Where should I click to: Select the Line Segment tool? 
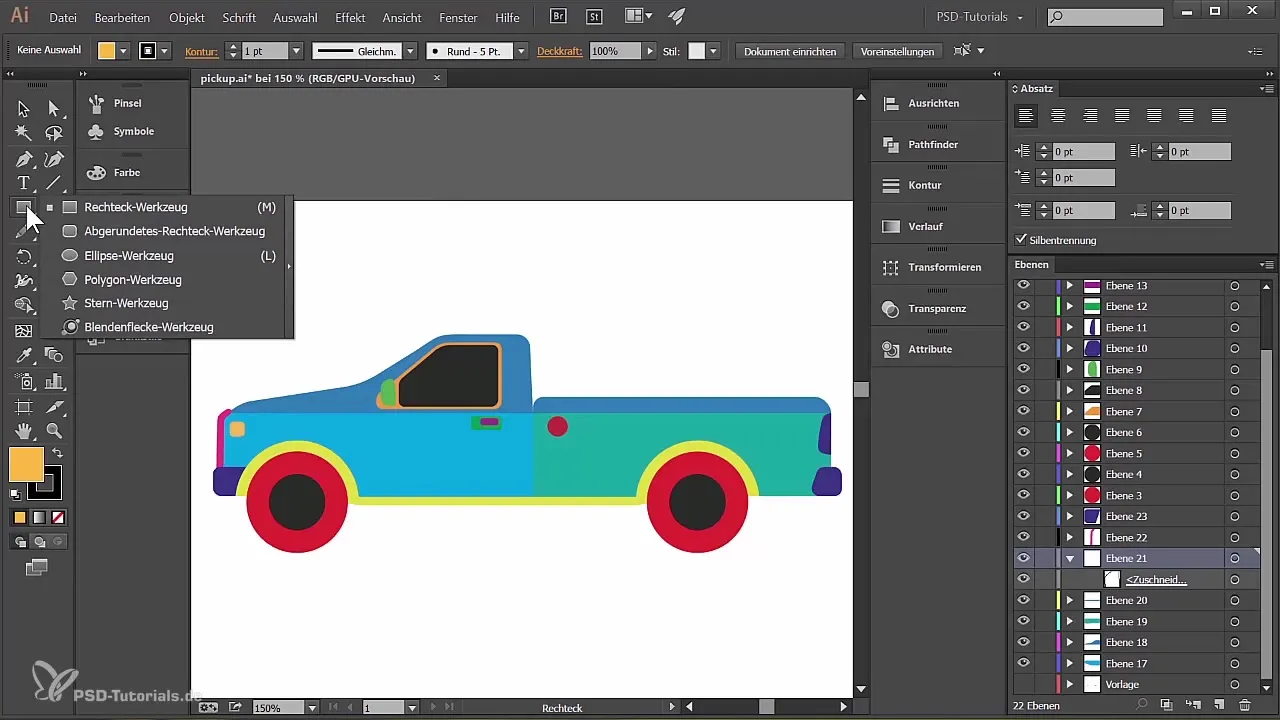tap(54, 183)
